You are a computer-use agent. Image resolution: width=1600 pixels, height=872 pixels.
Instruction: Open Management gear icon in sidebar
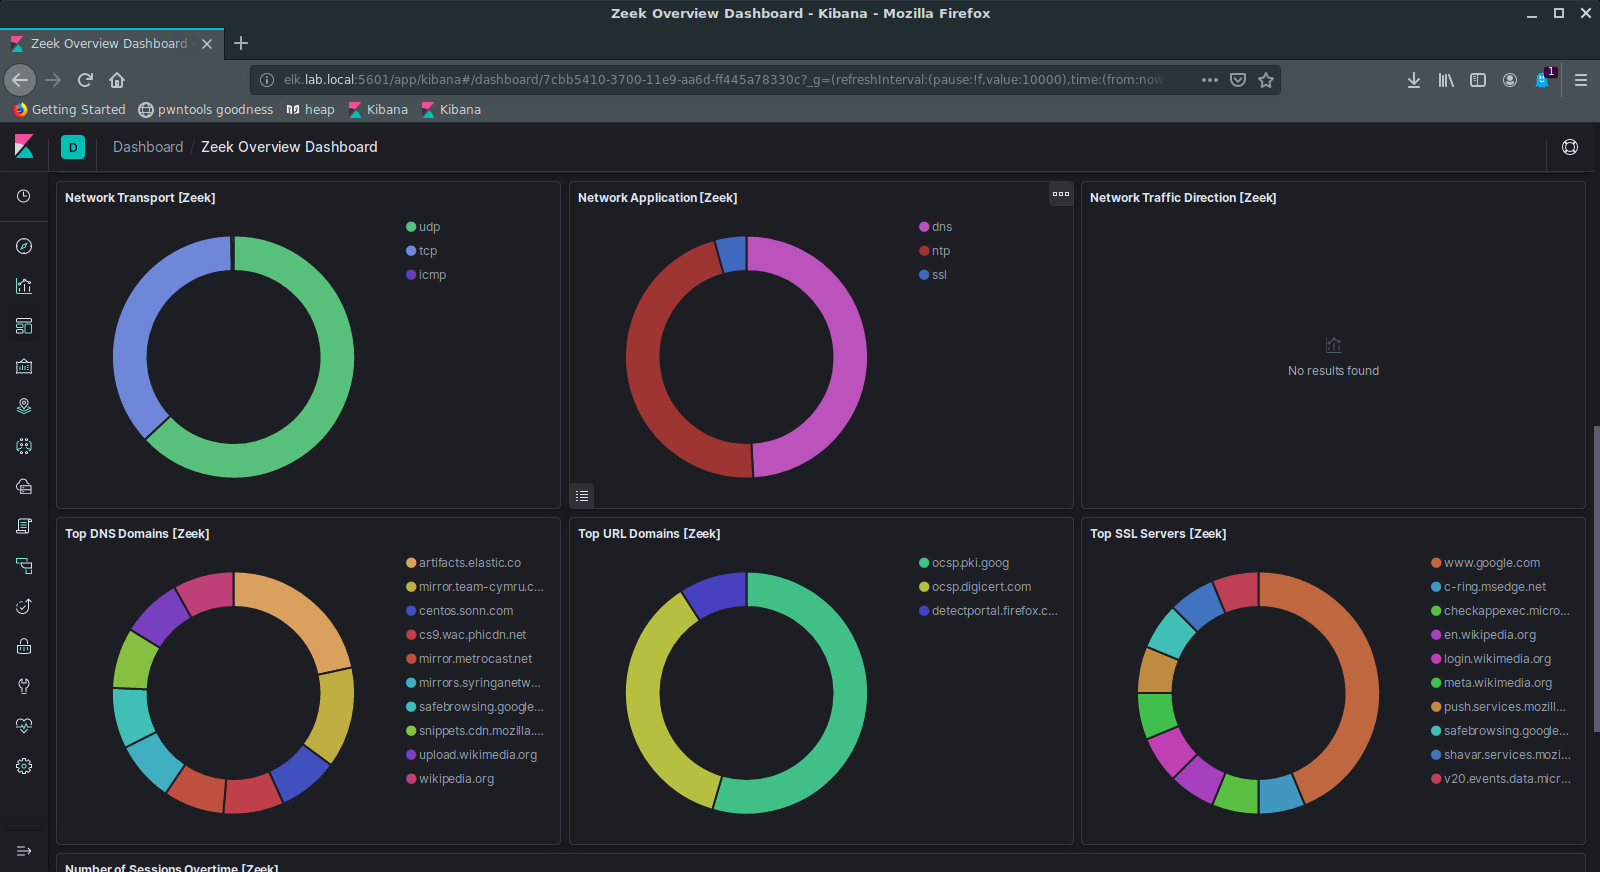coord(24,766)
